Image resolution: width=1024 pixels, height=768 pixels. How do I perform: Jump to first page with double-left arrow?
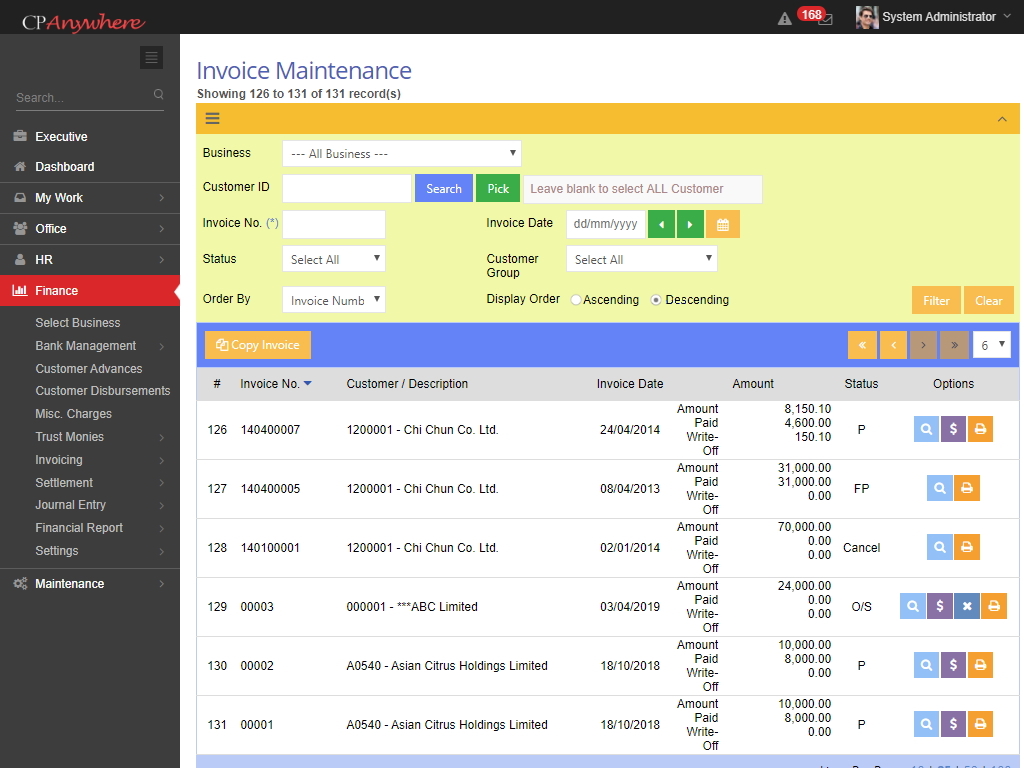(861, 345)
